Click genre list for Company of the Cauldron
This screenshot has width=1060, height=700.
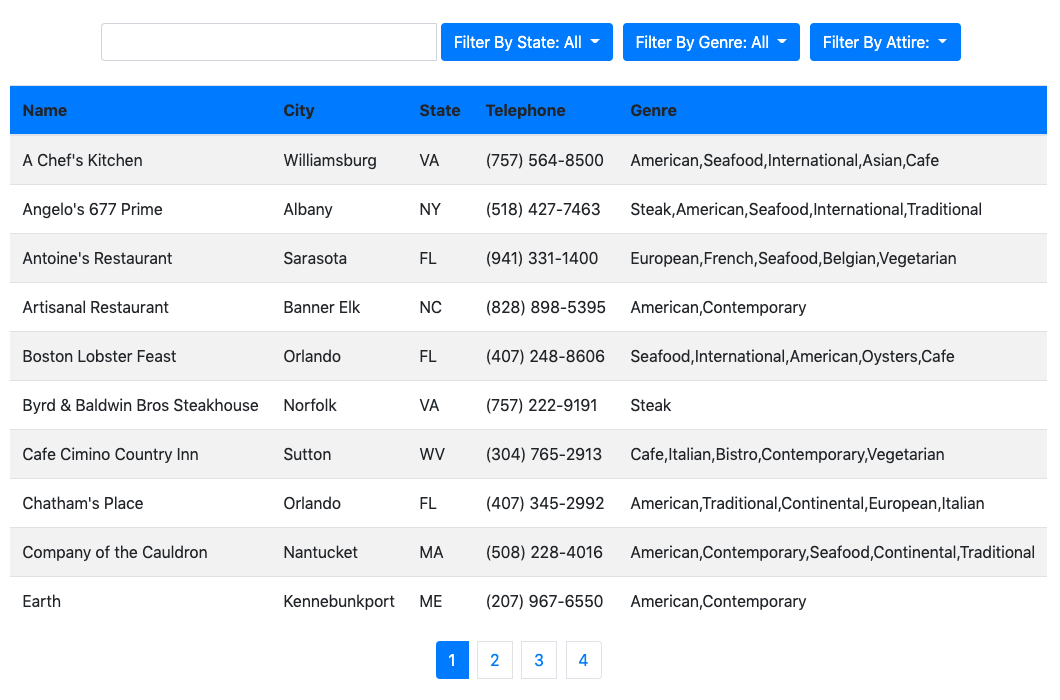click(x=832, y=553)
